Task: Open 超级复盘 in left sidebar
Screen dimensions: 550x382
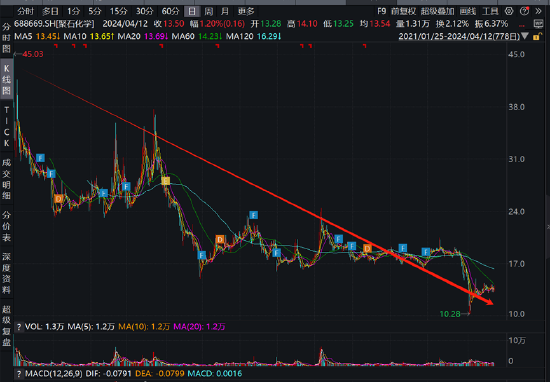Action: coord(7,325)
